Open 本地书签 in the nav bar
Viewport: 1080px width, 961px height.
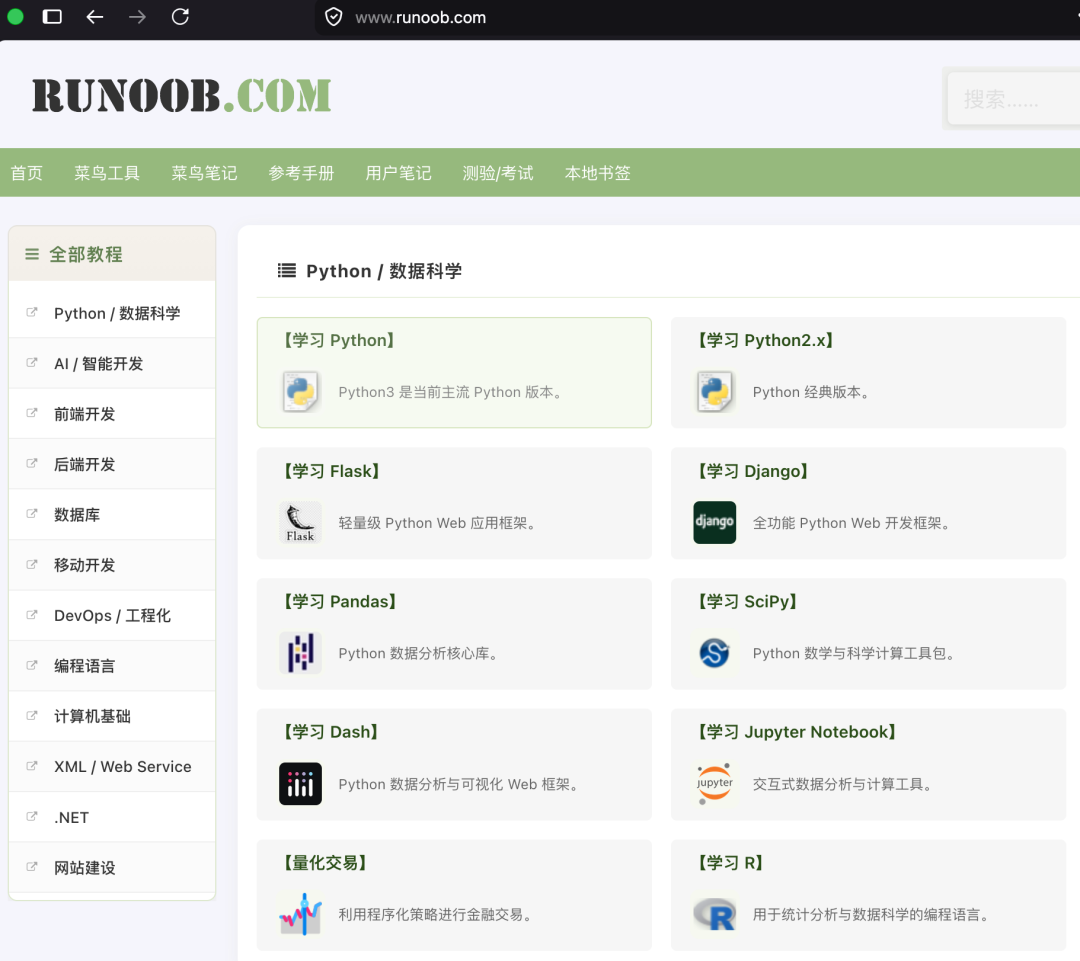click(597, 173)
